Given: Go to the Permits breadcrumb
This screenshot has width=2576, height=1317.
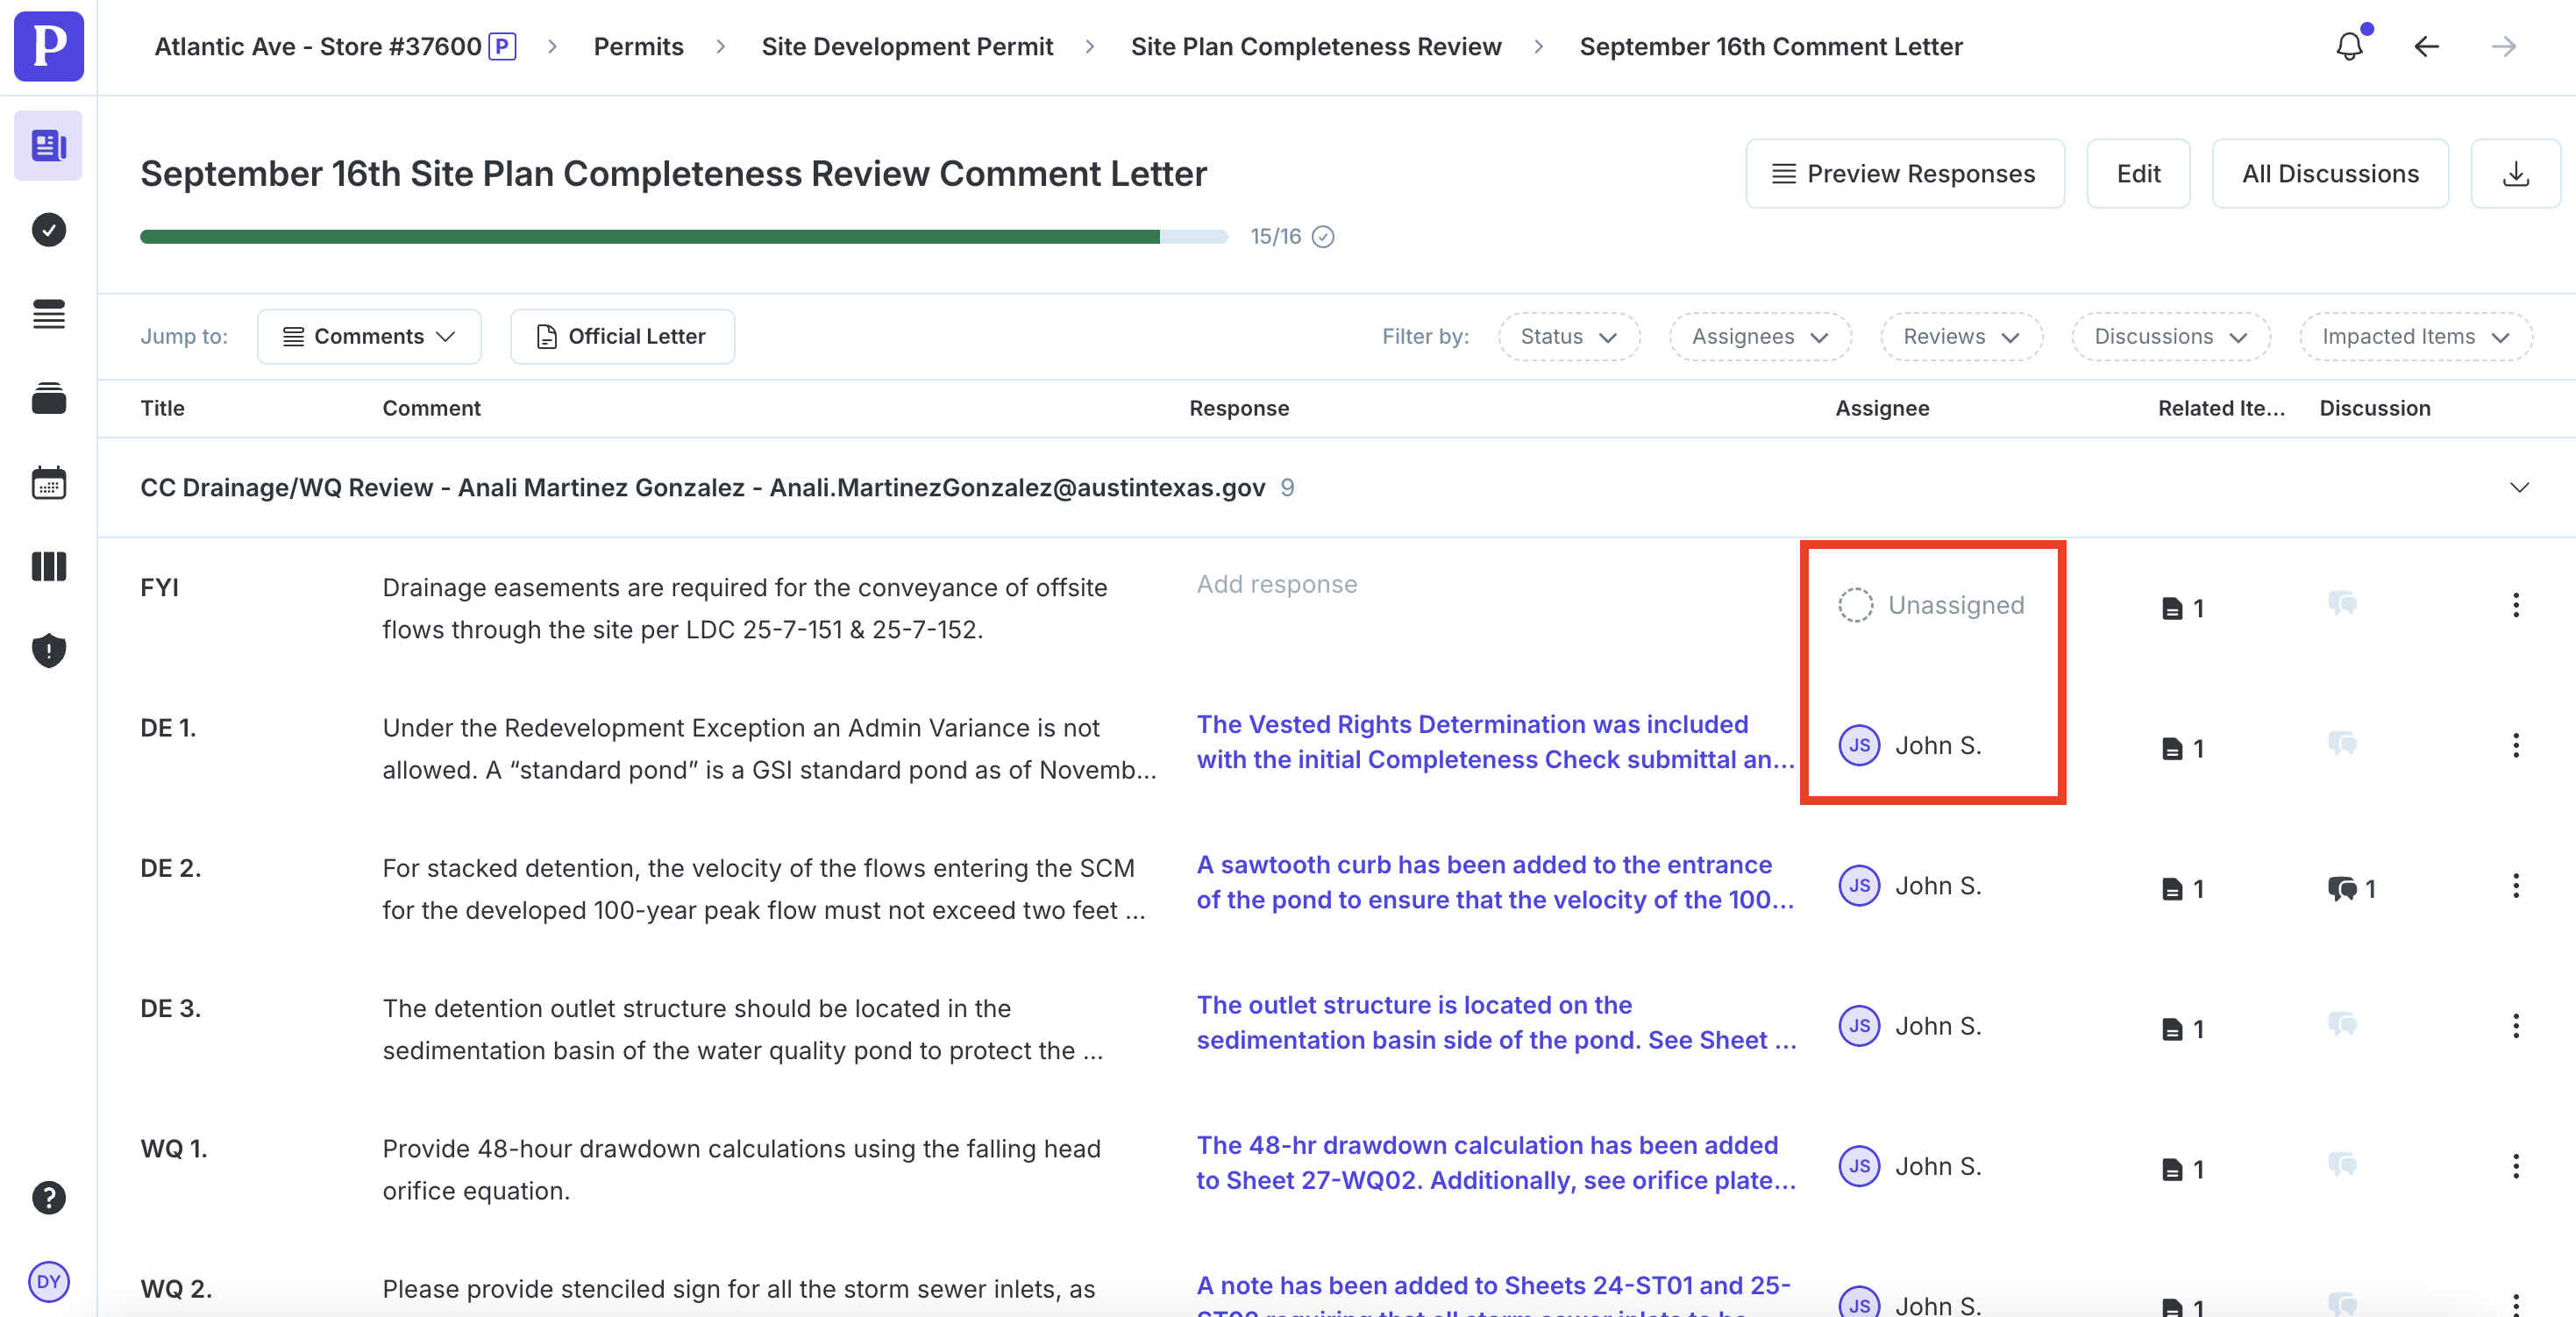Looking at the screenshot, I should coord(638,47).
